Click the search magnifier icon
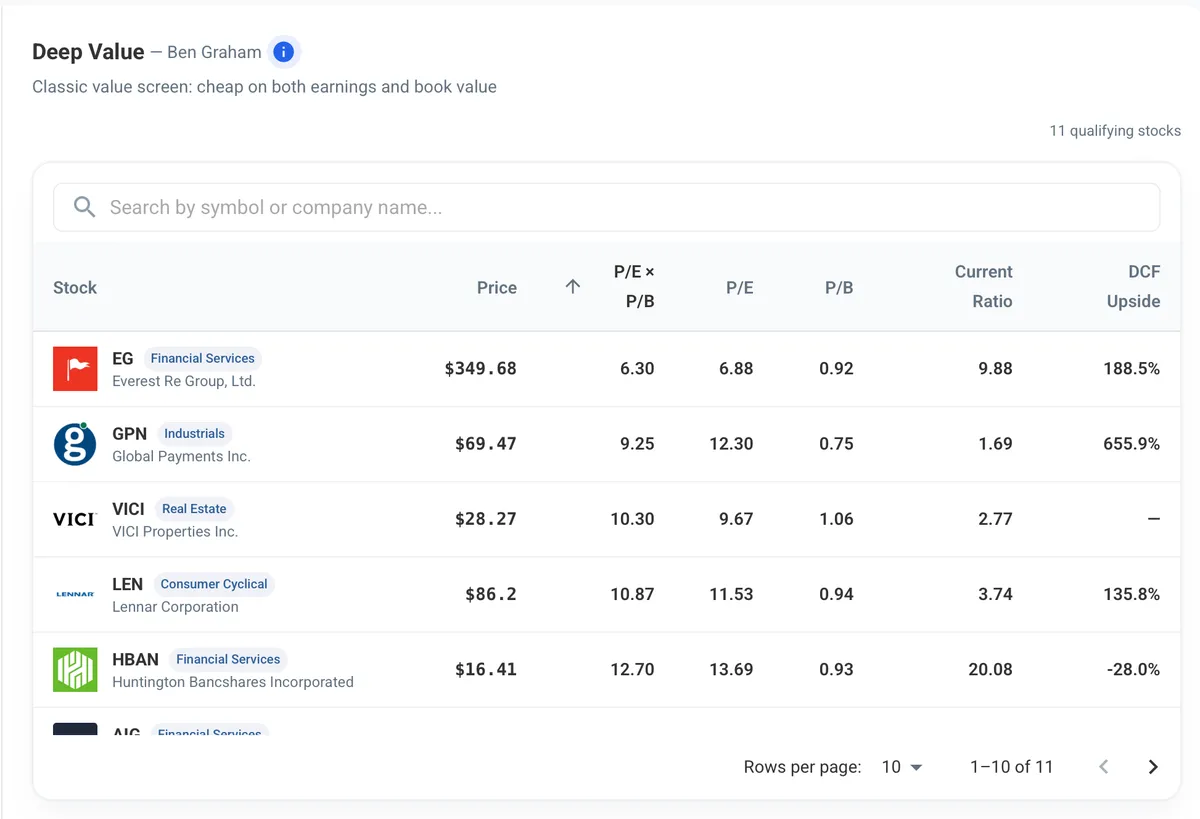The width and height of the screenshot is (1200, 819). pyautogui.click(x=85, y=207)
